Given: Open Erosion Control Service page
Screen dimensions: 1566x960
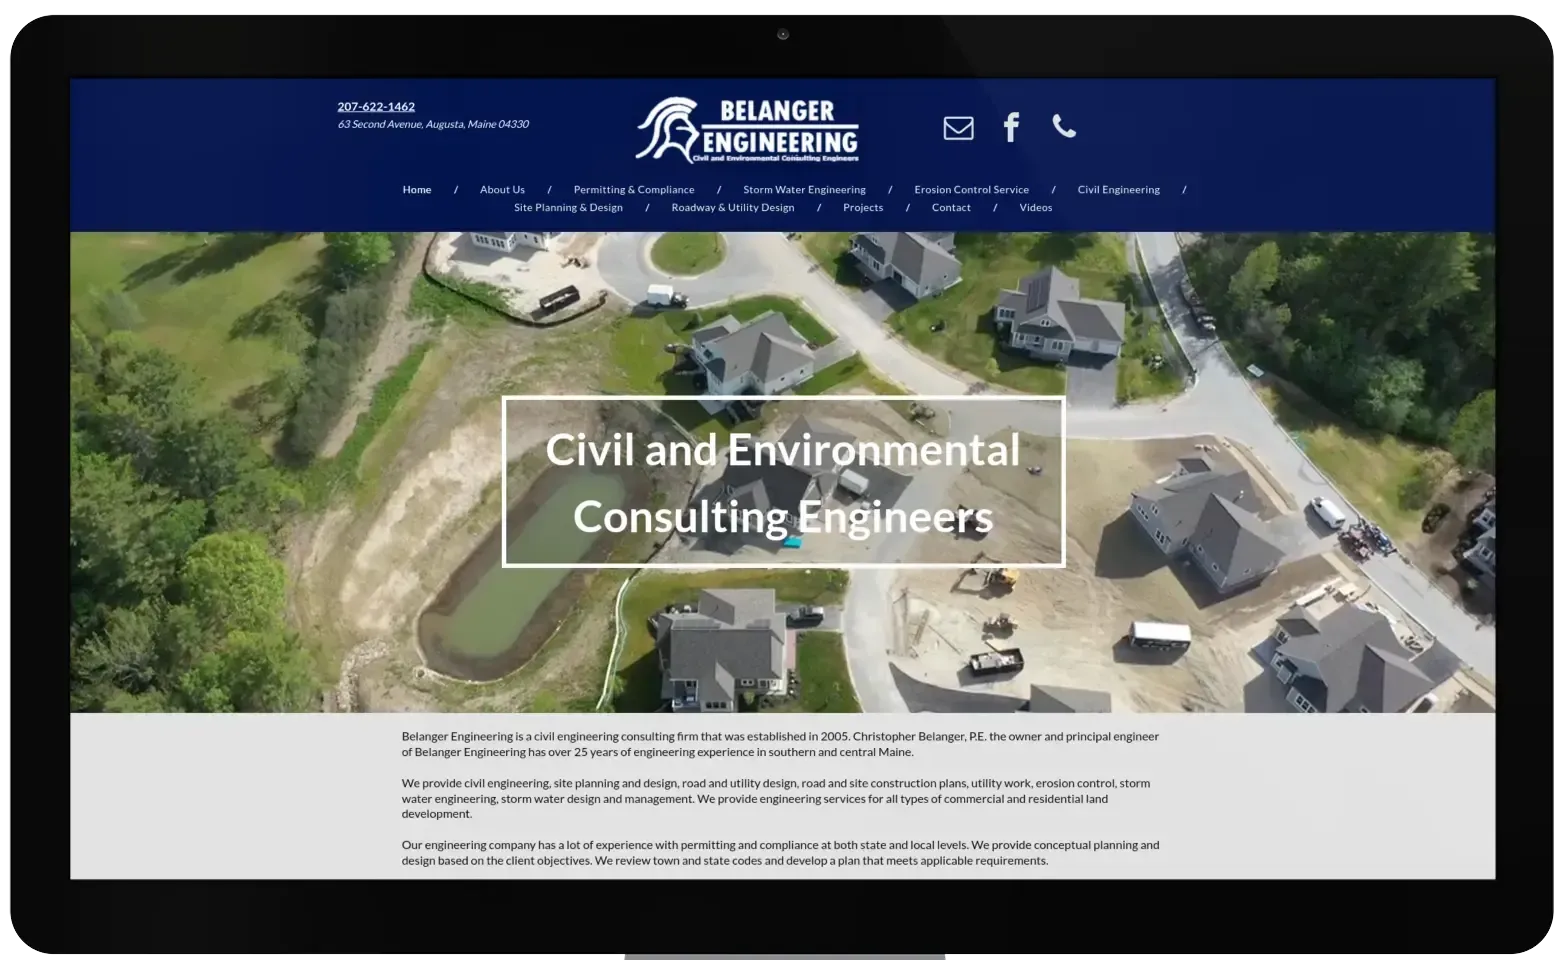Looking at the screenshot, I should point(971,190).
